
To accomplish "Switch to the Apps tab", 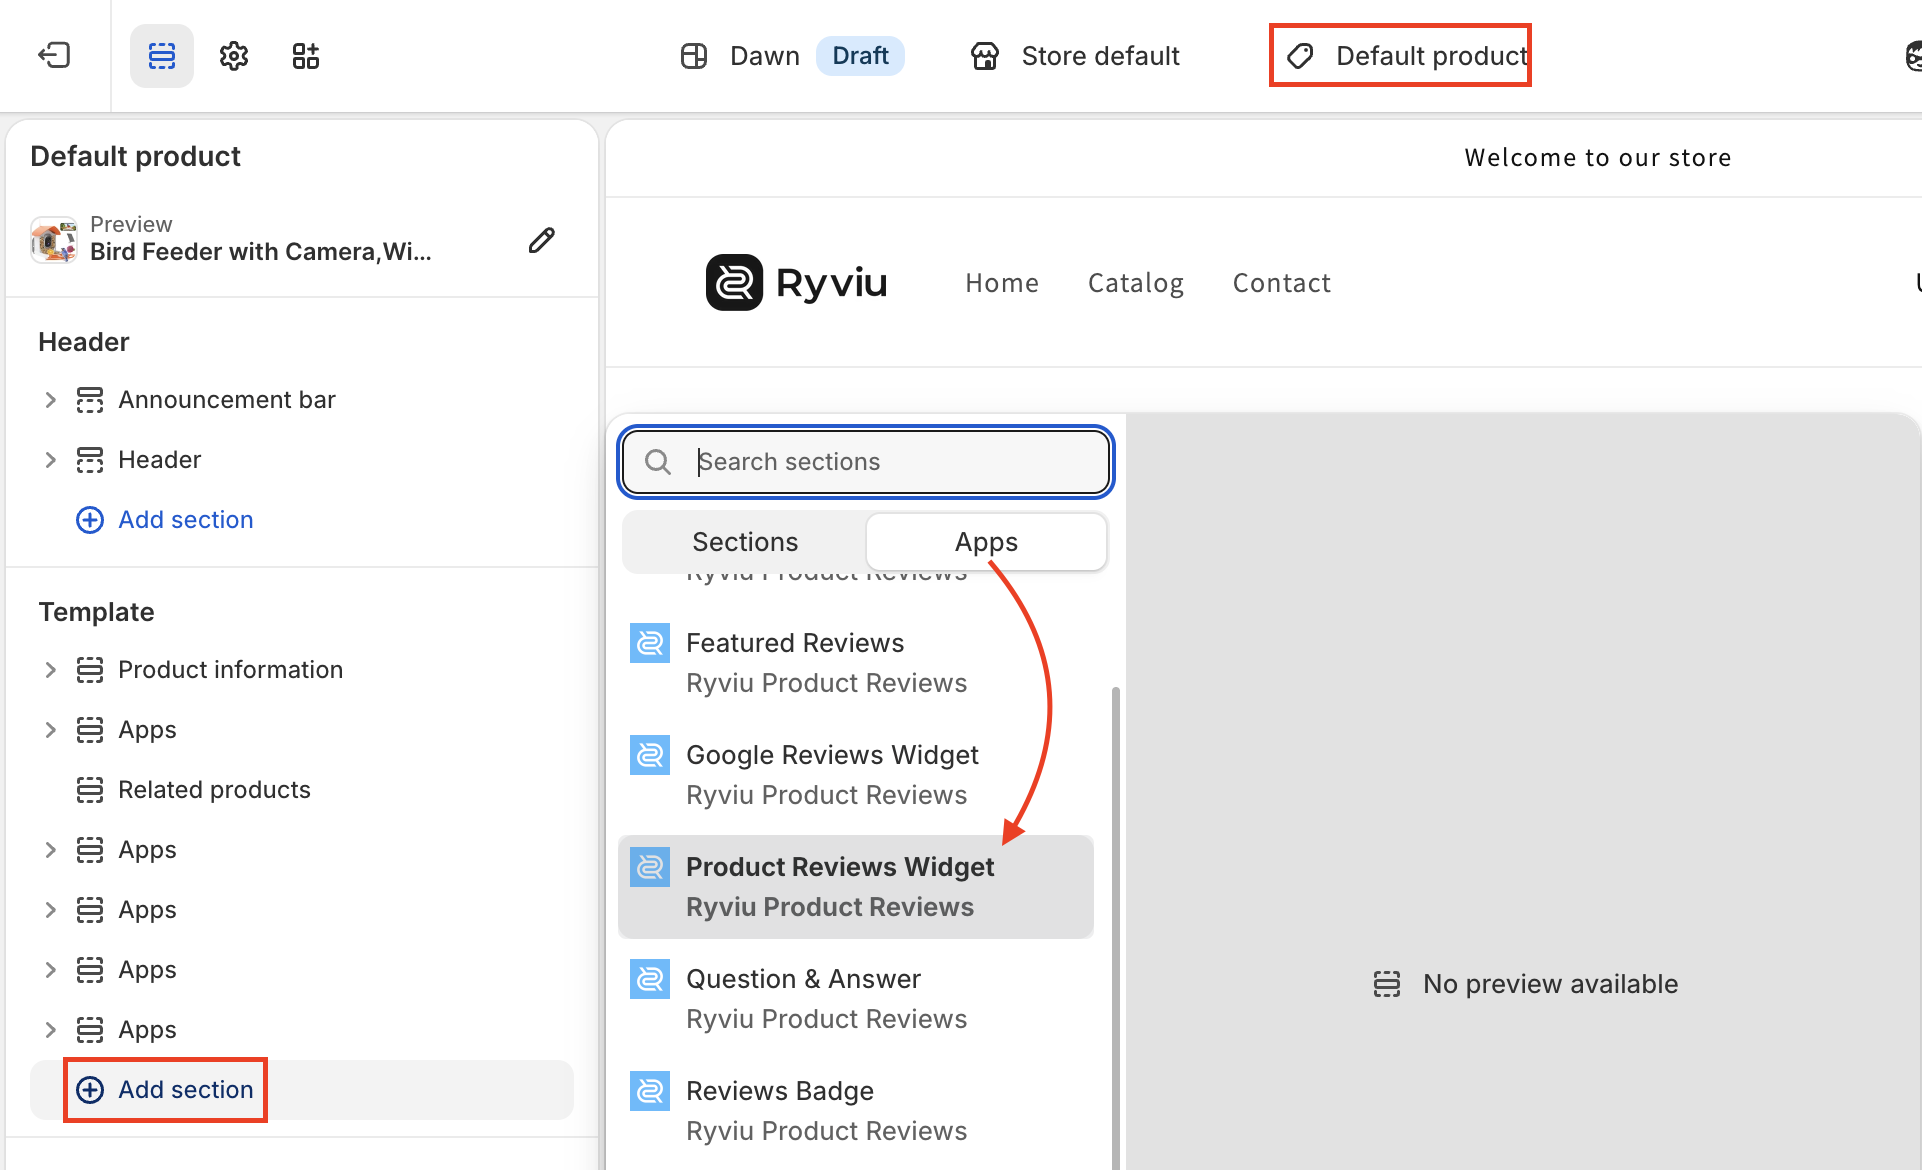I will pyautogui.click(x=986, y=542).
